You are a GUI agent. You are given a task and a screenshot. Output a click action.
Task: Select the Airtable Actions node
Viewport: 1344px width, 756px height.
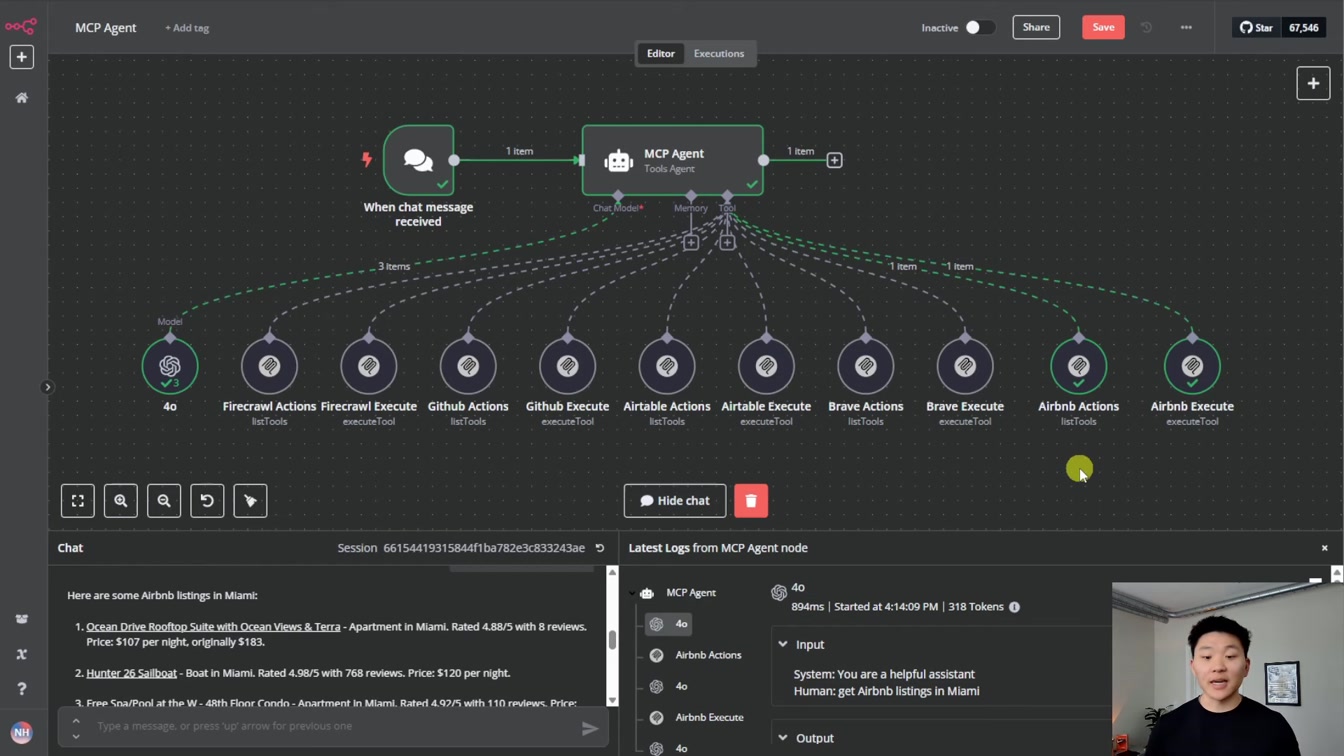(x=667, y=366)
